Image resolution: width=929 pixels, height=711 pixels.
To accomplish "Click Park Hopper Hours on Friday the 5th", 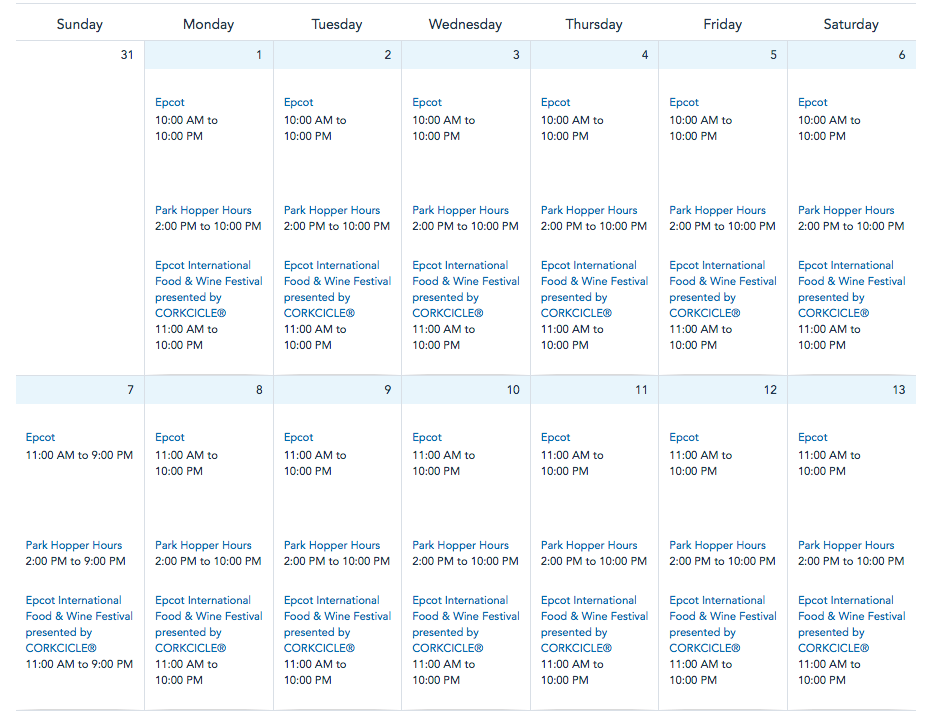I will tap(717, 210).
